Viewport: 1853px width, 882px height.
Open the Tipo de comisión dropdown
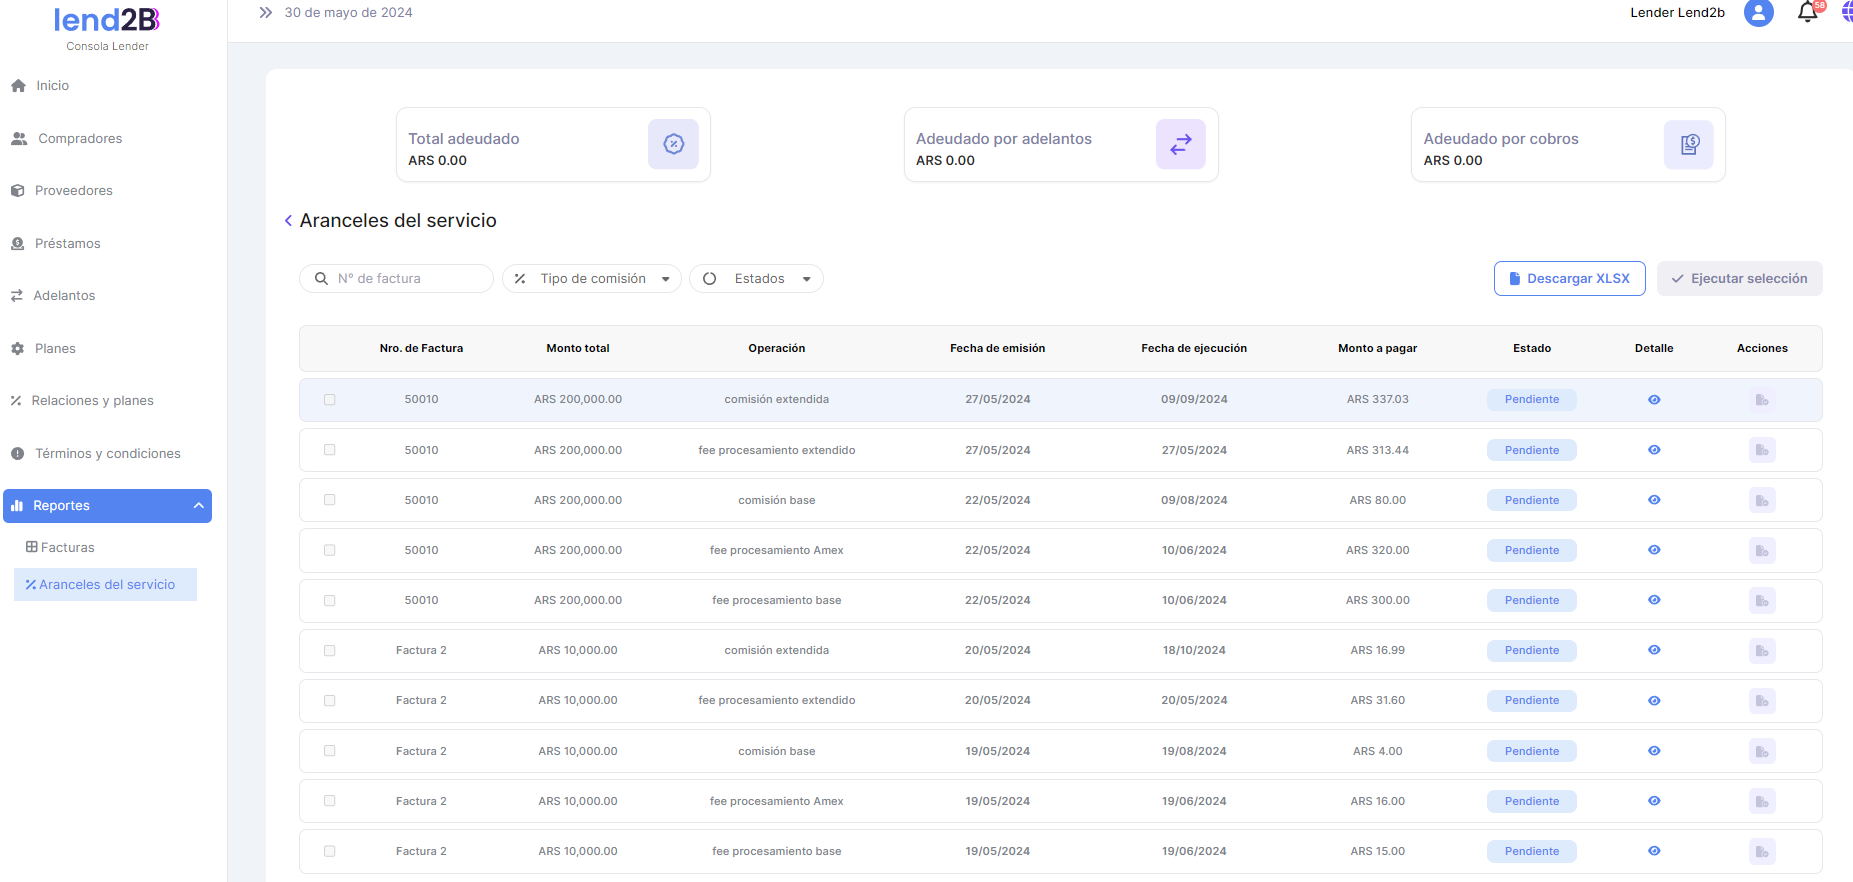(592, 279)
